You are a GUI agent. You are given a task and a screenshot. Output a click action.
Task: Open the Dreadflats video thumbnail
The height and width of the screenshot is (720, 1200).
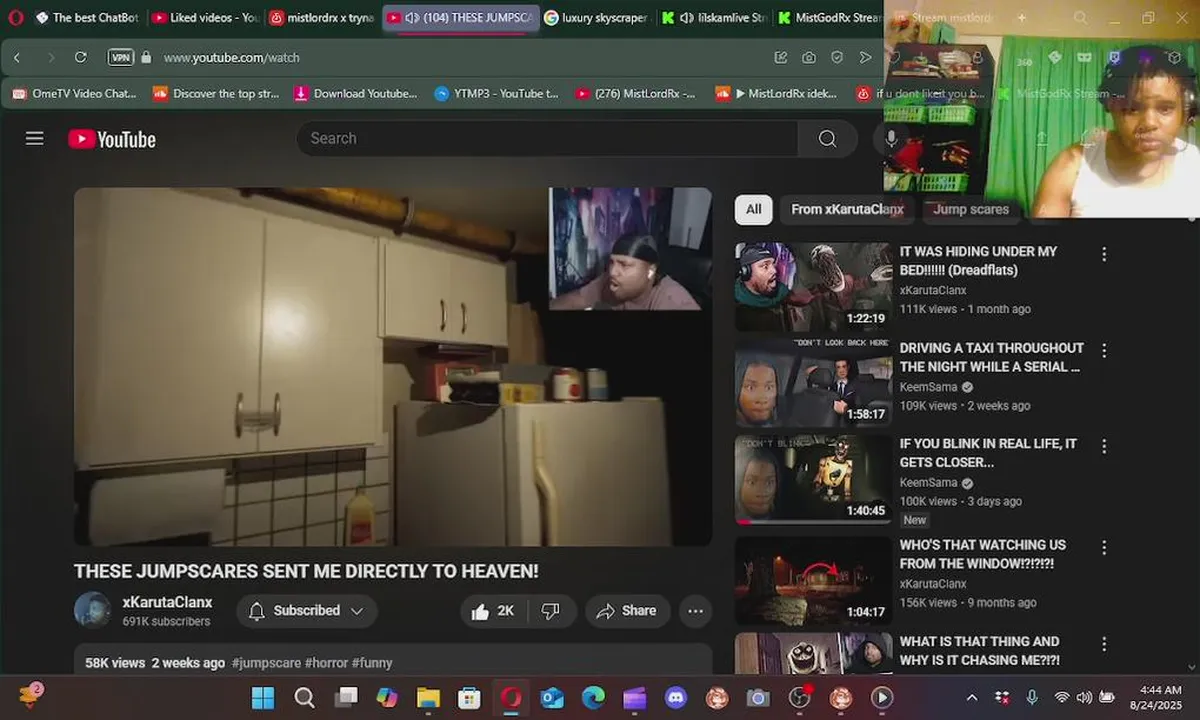[x=813, y=287]
